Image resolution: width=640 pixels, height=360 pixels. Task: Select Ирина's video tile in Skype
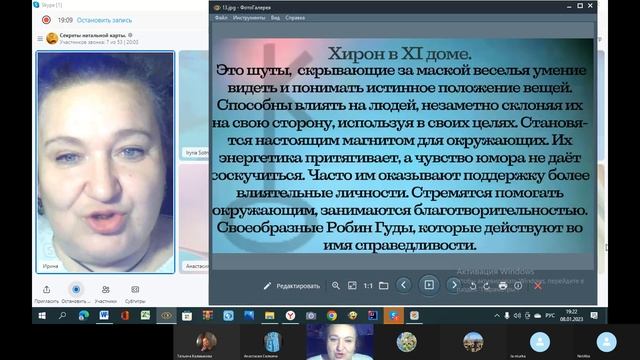[105, 162]
